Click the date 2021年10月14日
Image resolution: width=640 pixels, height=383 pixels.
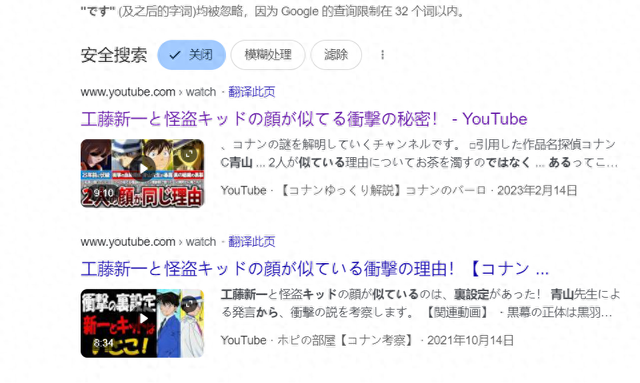[x=471, y=340]
